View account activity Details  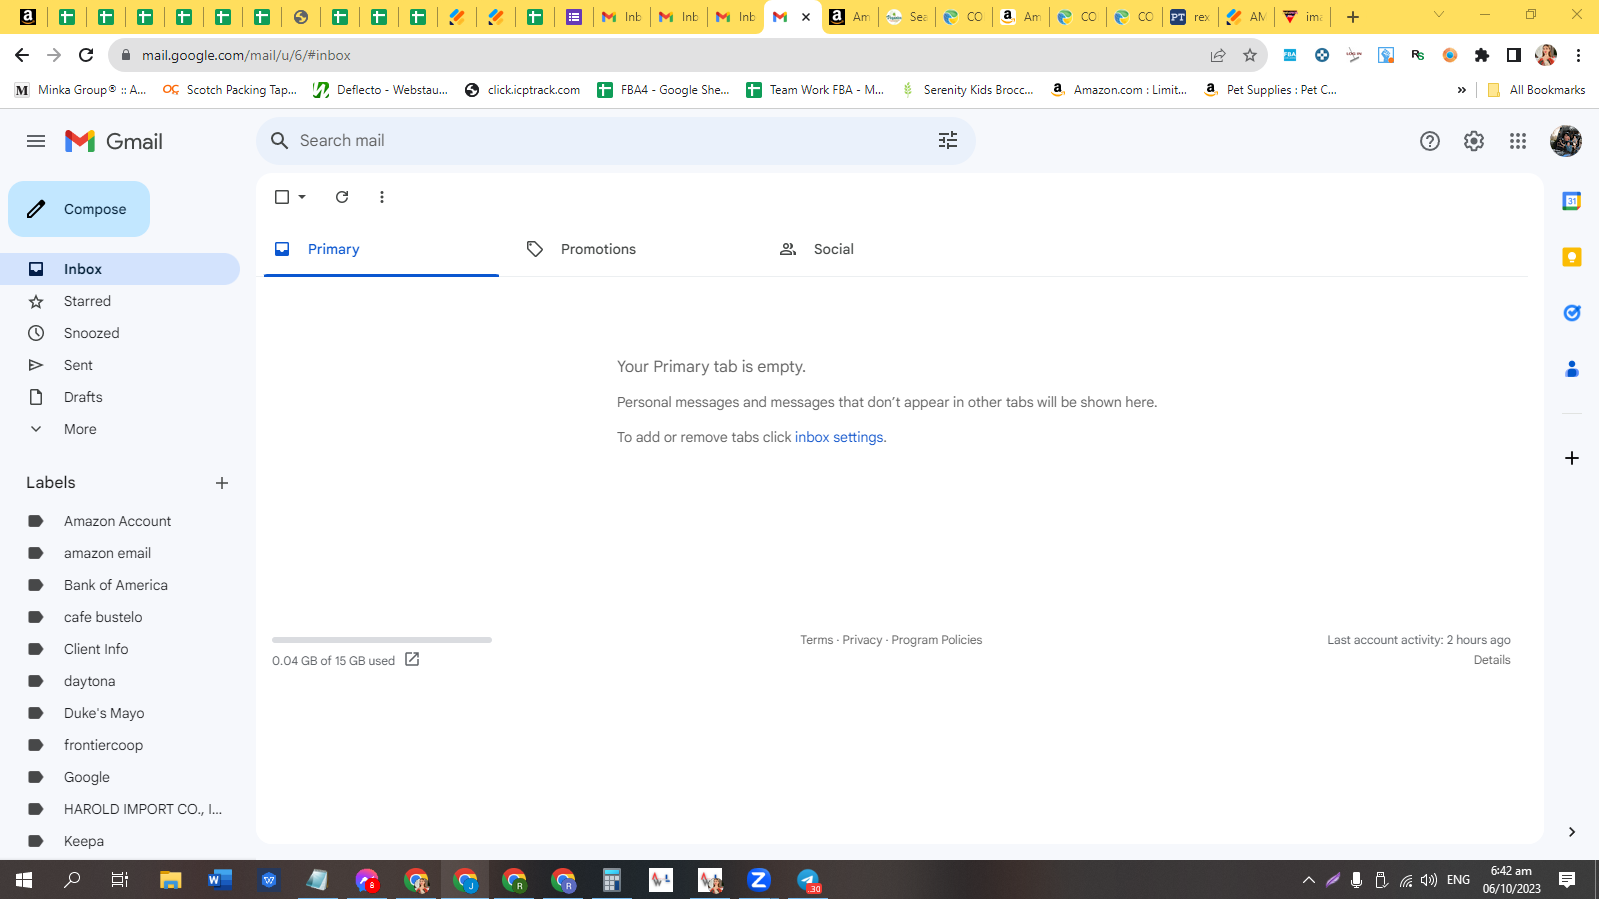(x=1492, y=660)
